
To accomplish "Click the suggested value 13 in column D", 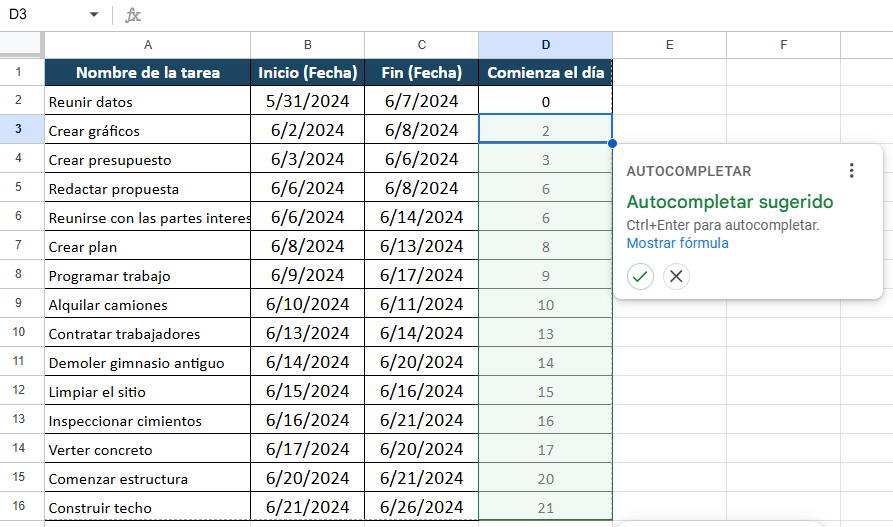I will [x=546, y=333].
